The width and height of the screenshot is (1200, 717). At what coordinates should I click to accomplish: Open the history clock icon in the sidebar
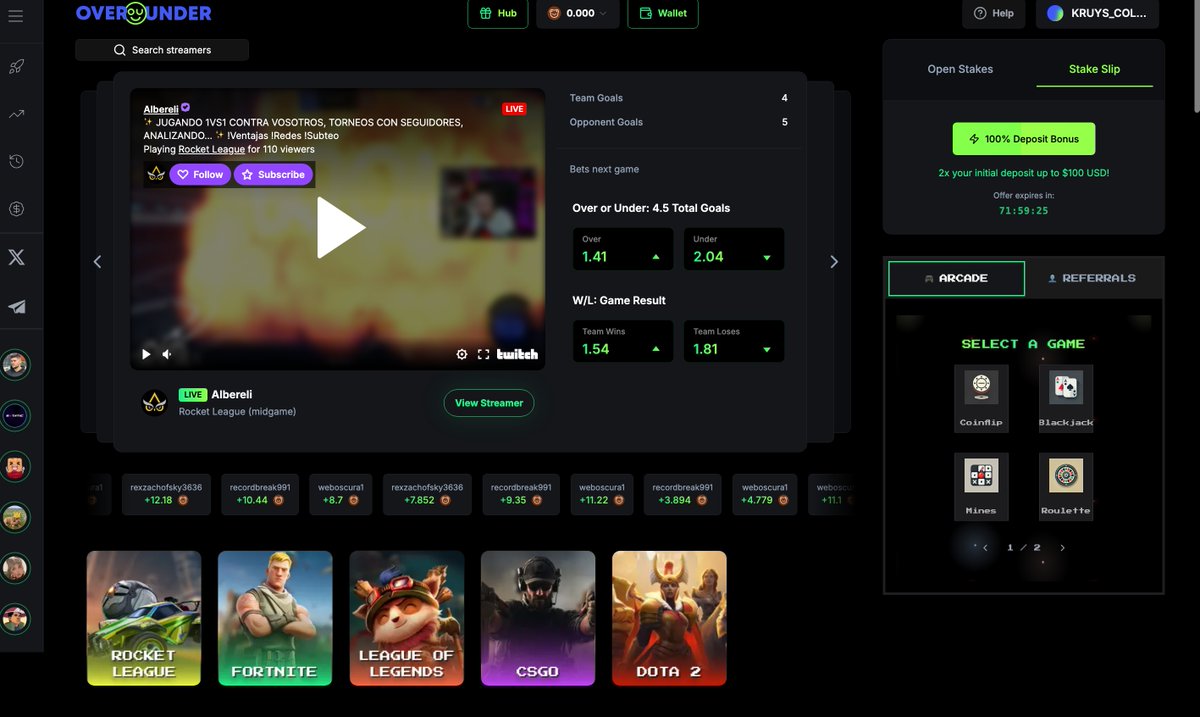[16, 161]
